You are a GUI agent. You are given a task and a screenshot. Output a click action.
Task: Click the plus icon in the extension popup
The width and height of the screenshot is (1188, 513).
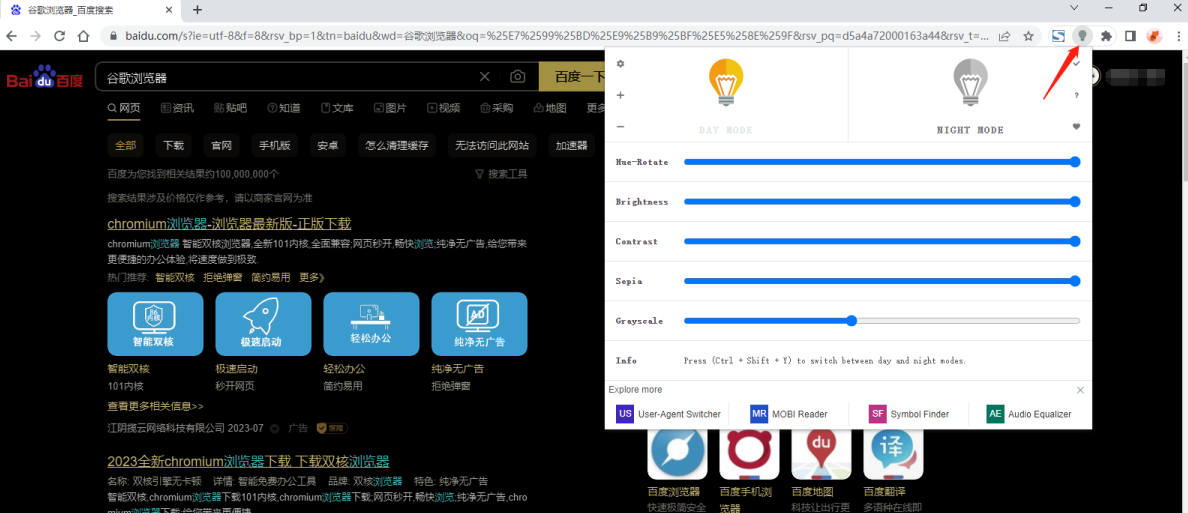620,95
